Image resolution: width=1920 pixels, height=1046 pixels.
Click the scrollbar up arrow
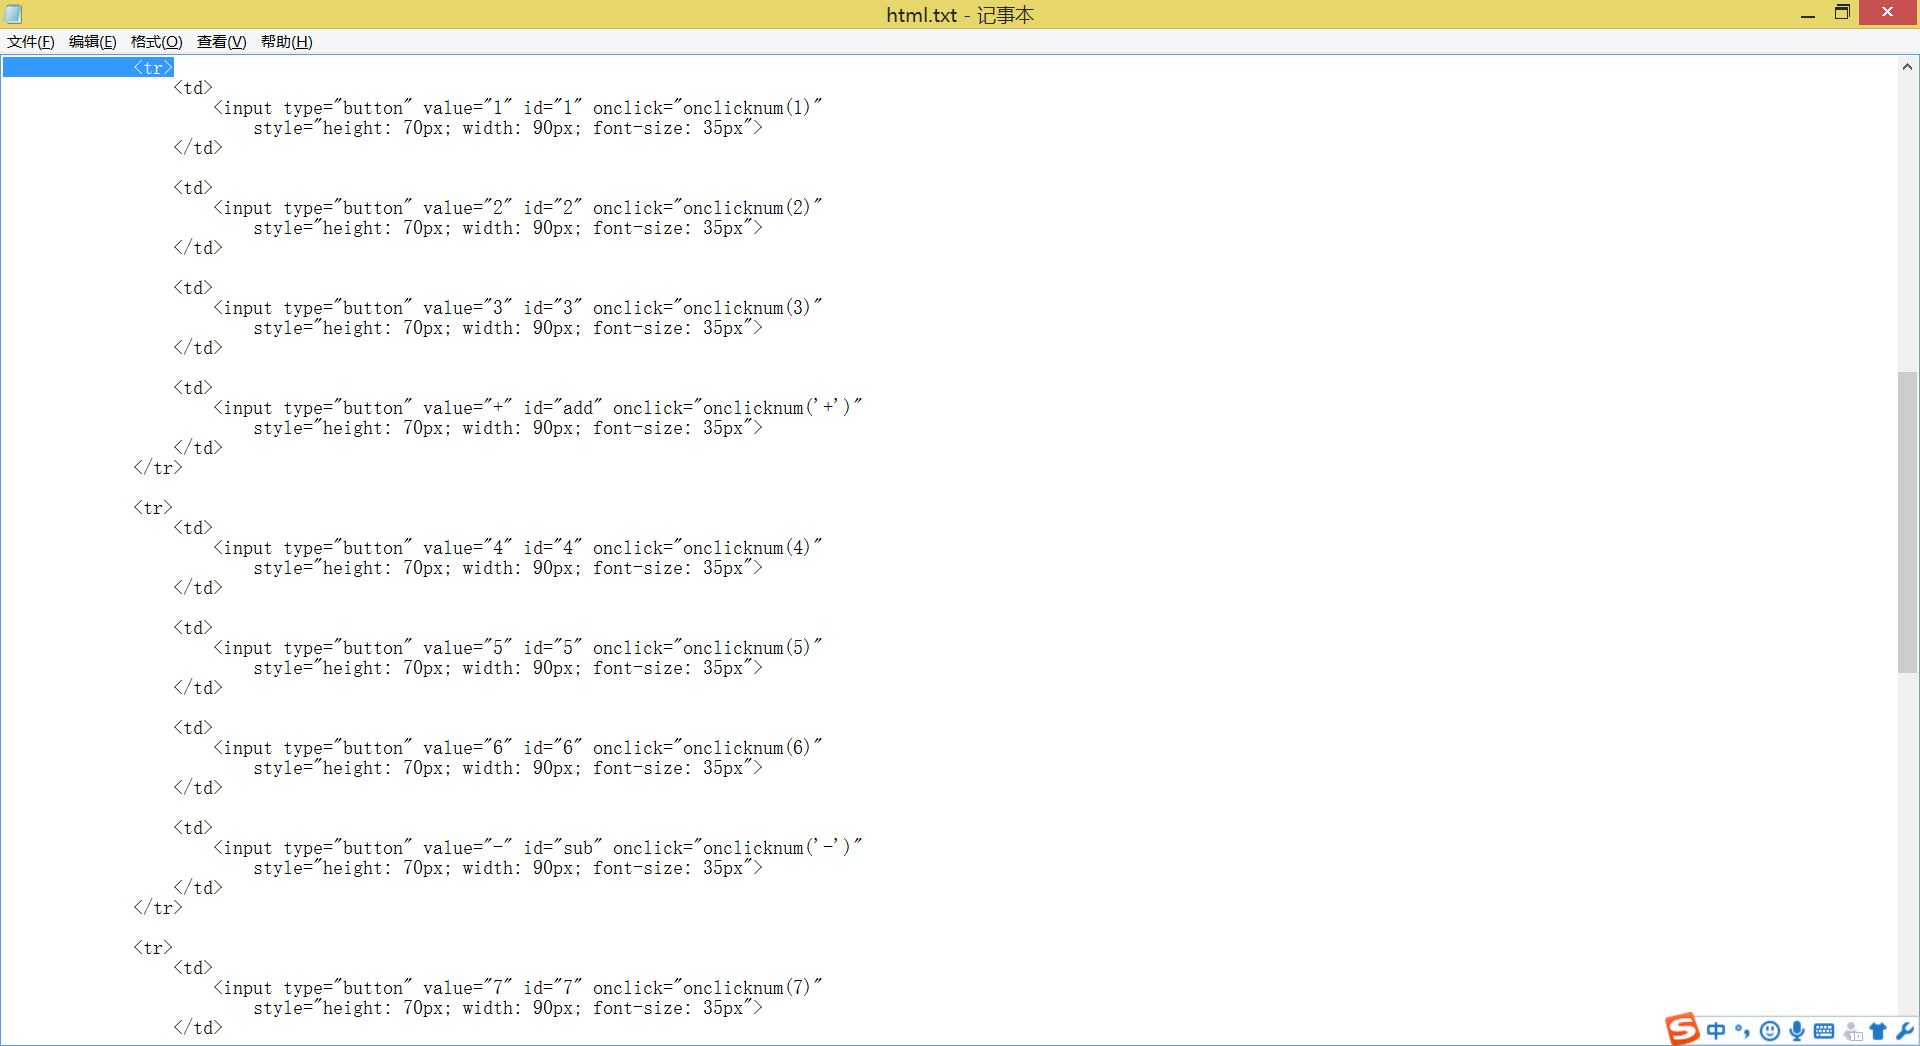[1907, 67]
